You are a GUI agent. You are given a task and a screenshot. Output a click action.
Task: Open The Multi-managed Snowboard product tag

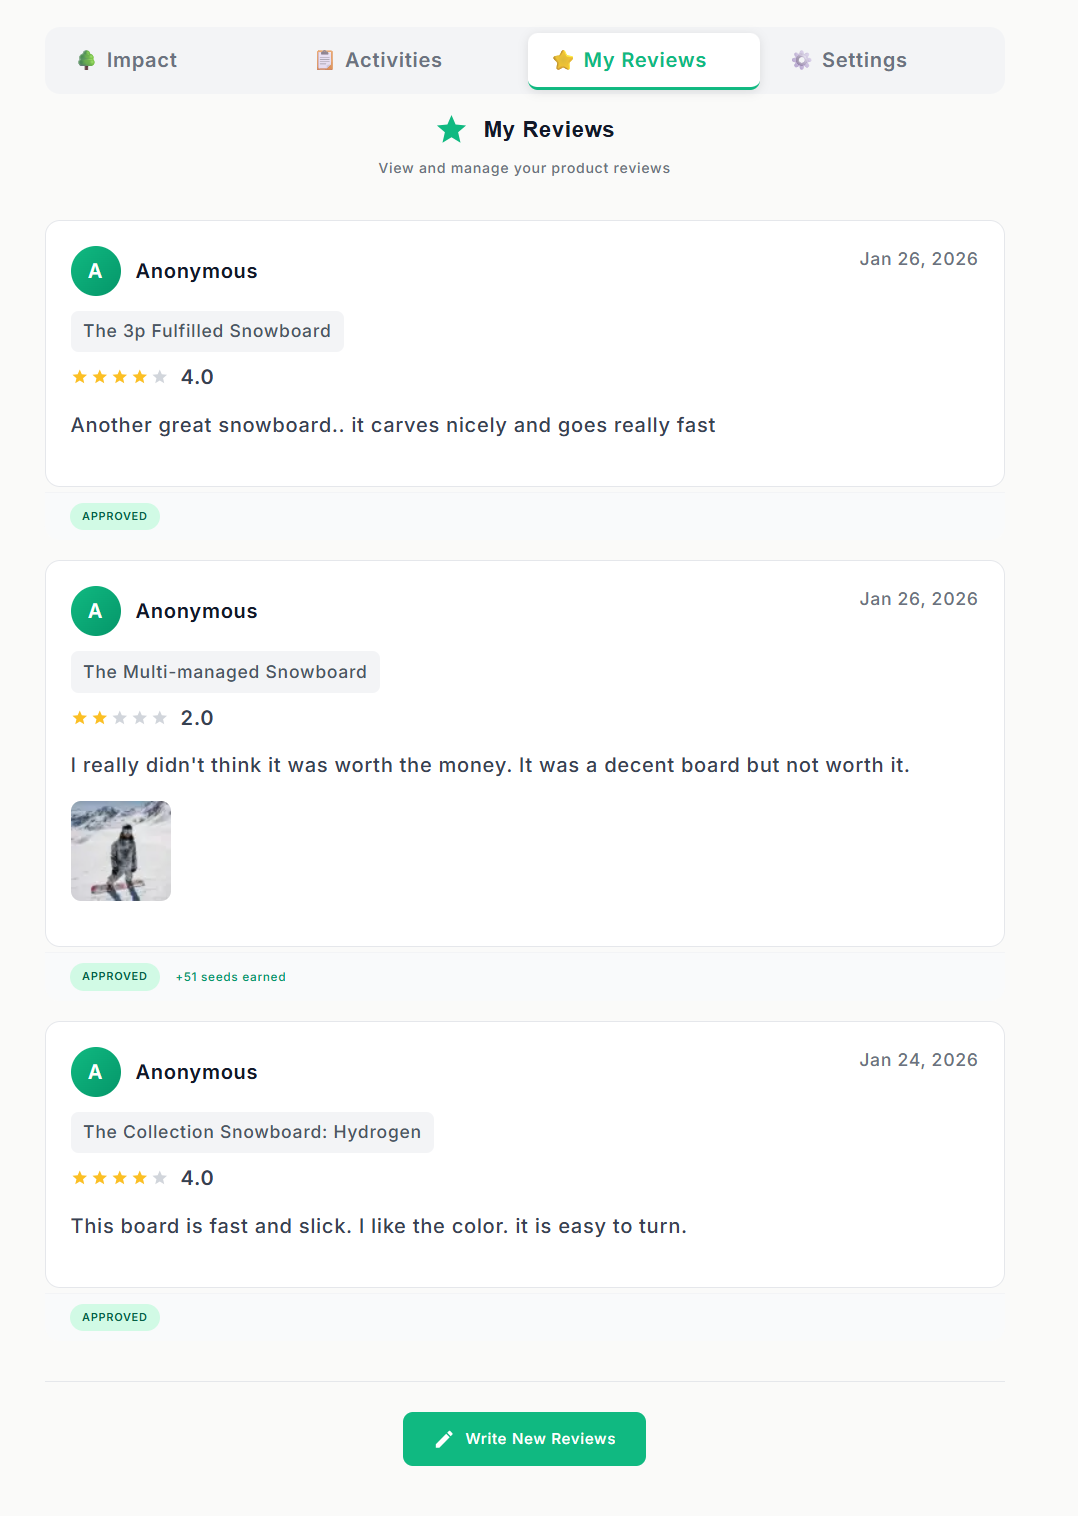[x=225, y=672]
